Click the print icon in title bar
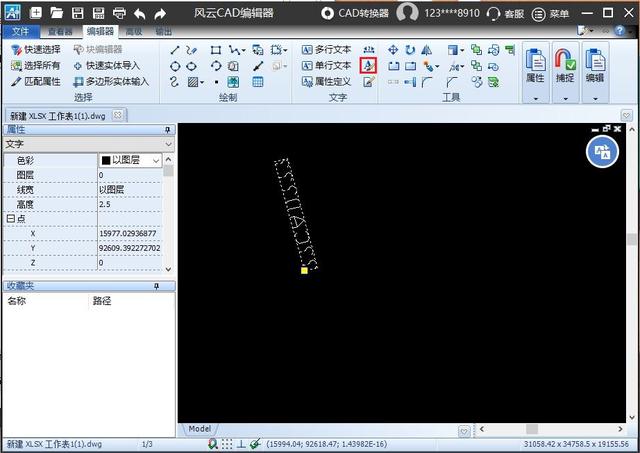The image size is (640, 453). point(119,14)
